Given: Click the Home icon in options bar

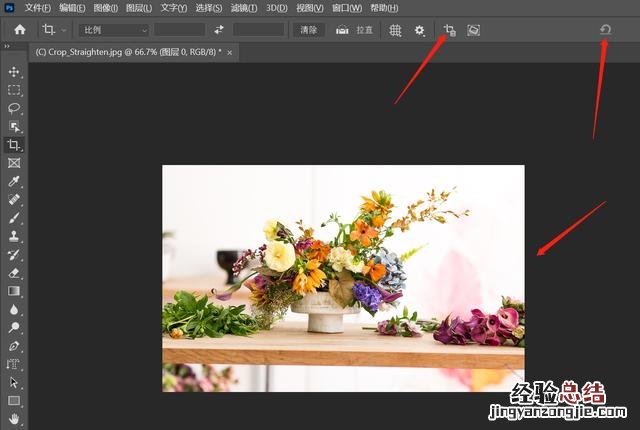Looking at the screenshot, I should [19, 30].
